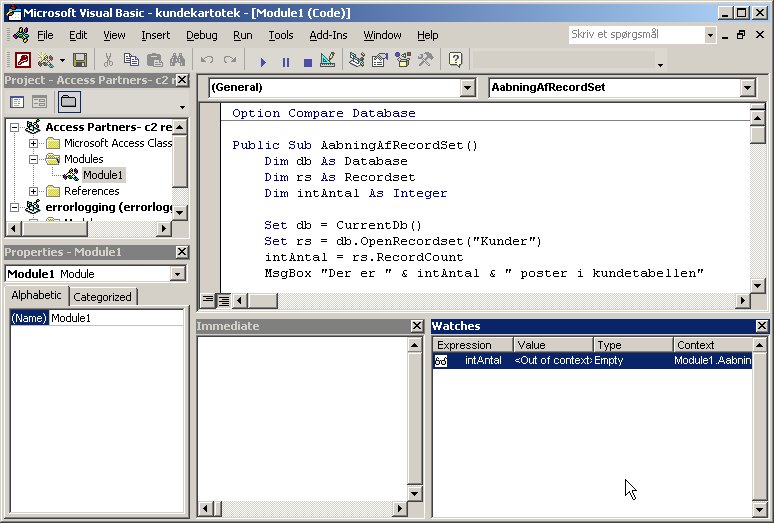
Task: Open the Debug menu
Action: click(201, 35)
